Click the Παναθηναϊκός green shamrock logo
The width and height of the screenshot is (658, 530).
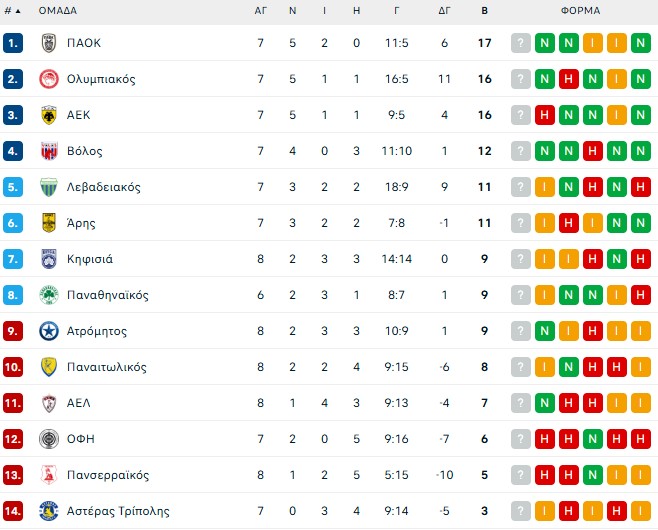[48, 295]
